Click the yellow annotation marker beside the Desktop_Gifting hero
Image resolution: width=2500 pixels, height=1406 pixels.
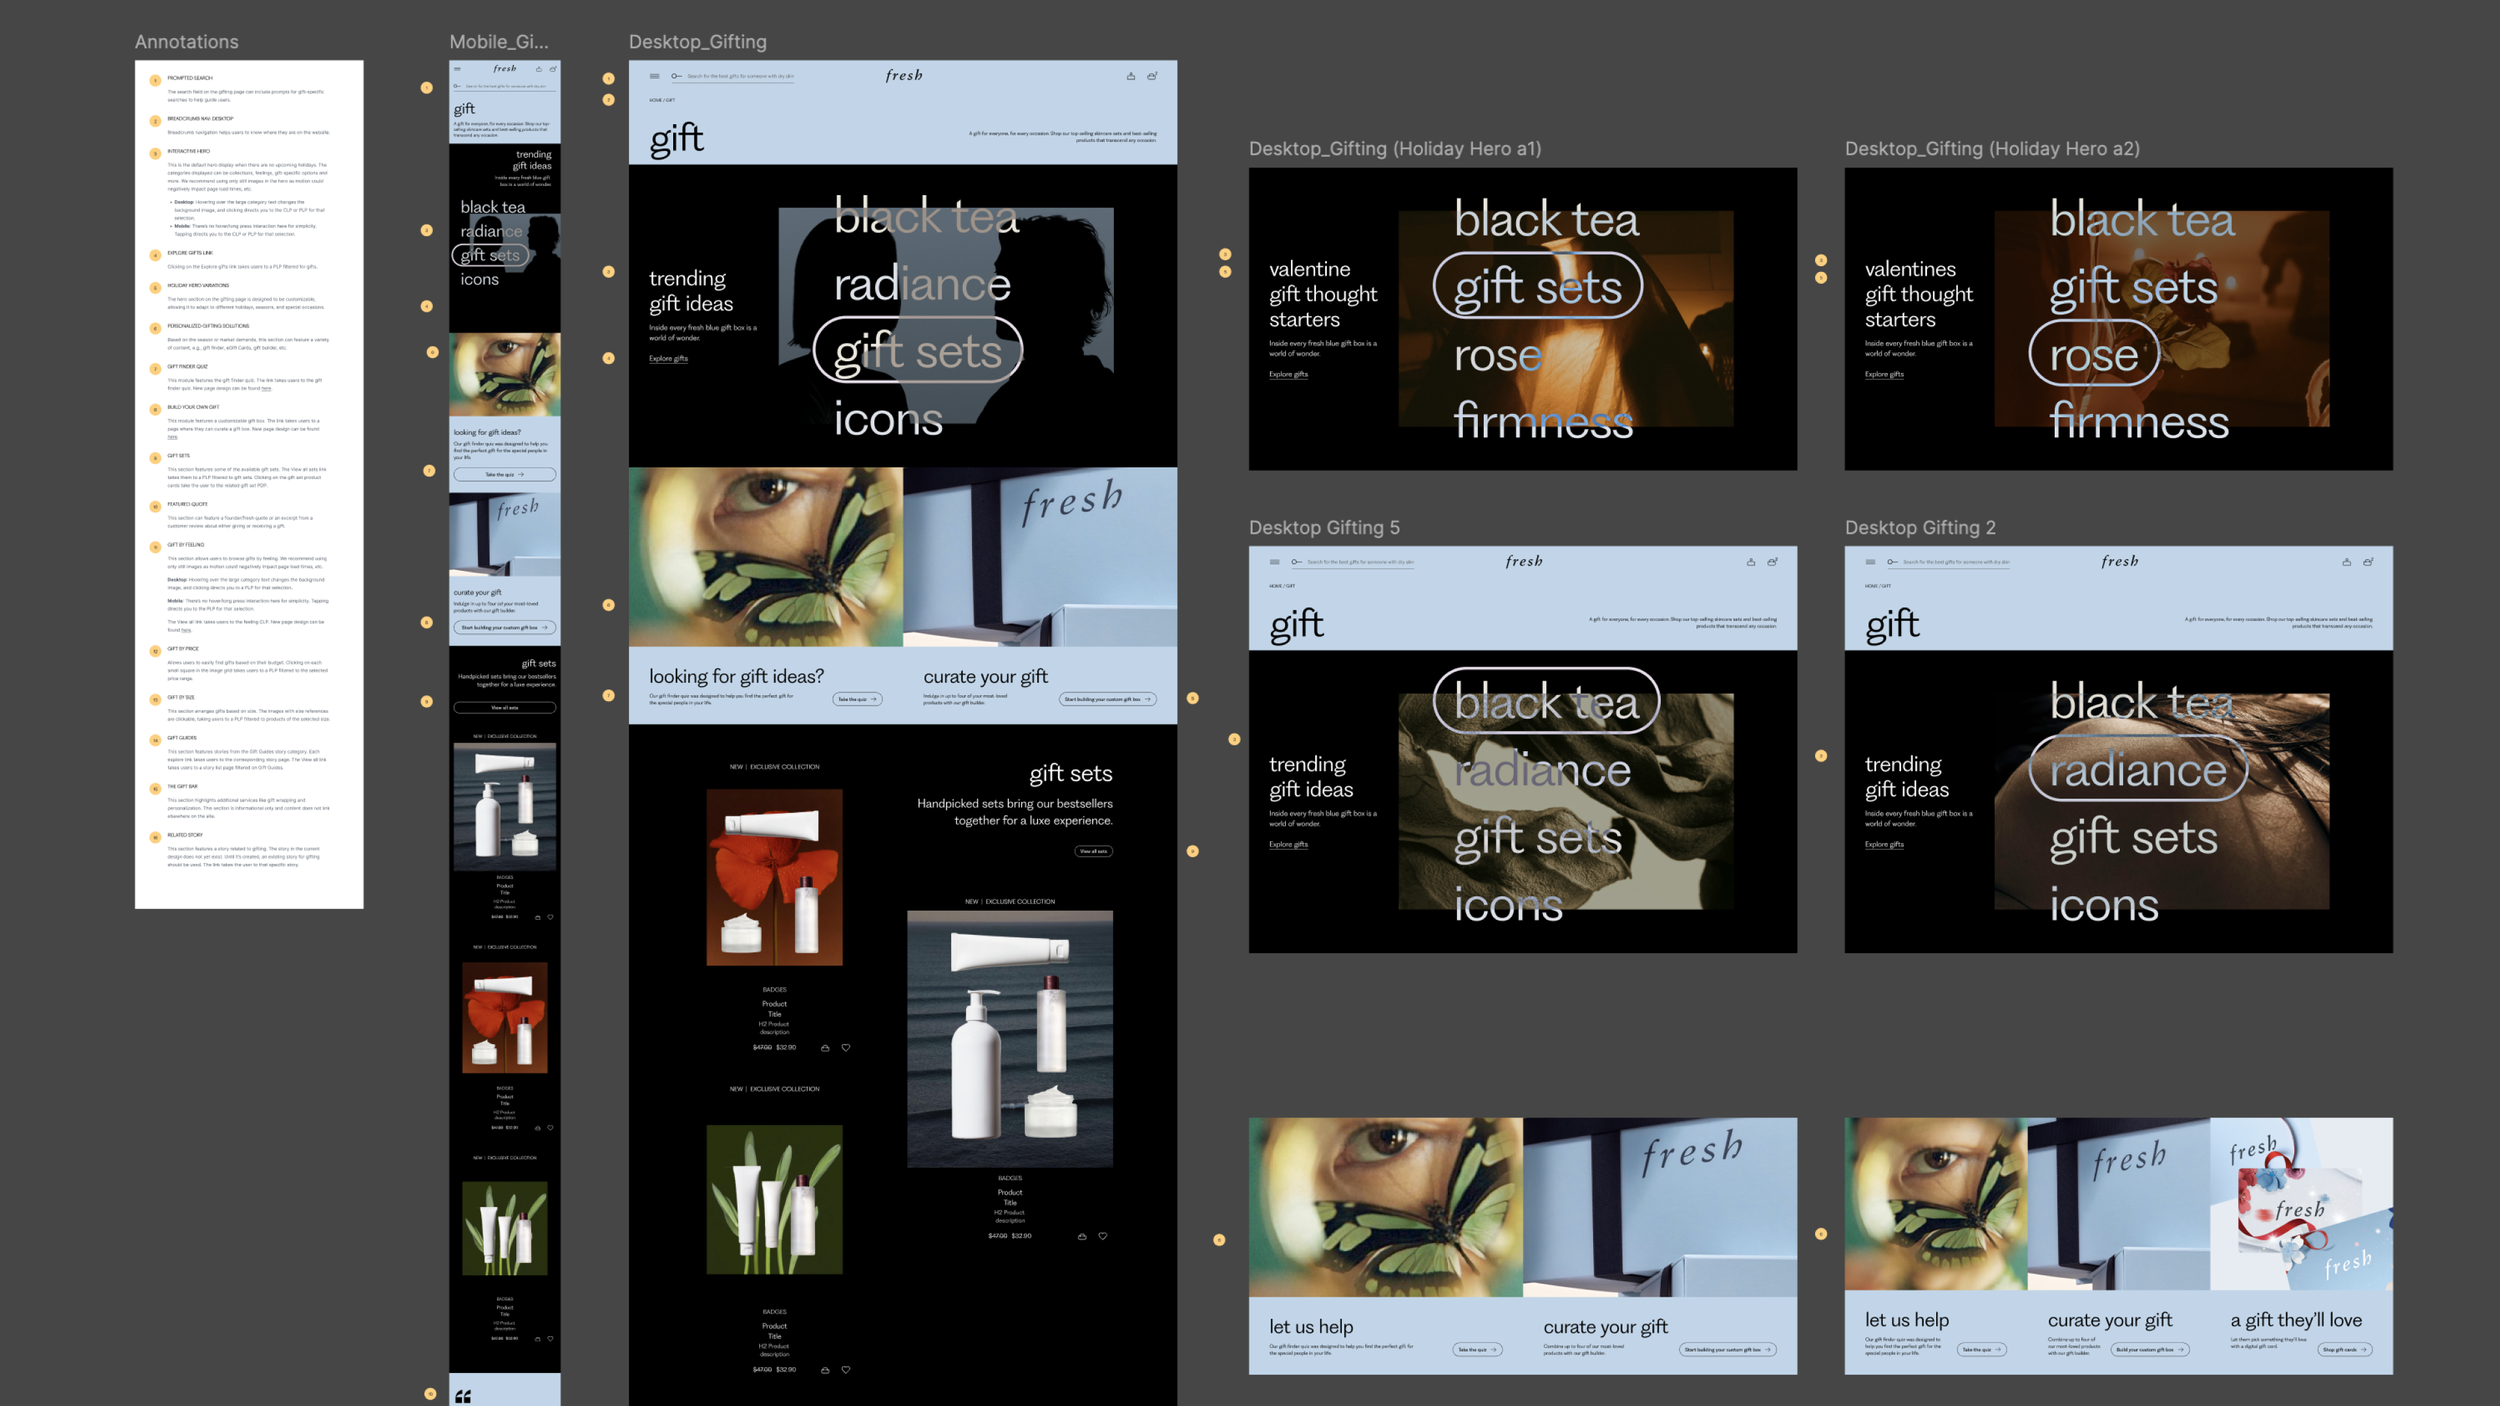tap(609, 270)
